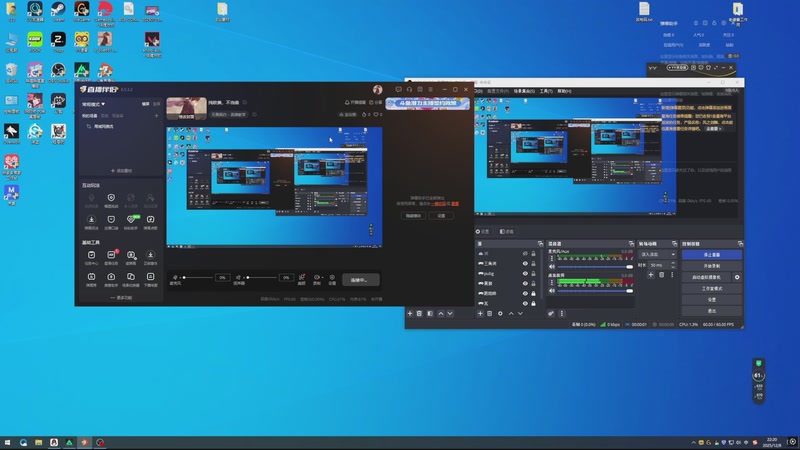Image resolution: width=800 pixels, height=450 pixels.
Task: Click the connecting button in streaming app
Action: 360,280
